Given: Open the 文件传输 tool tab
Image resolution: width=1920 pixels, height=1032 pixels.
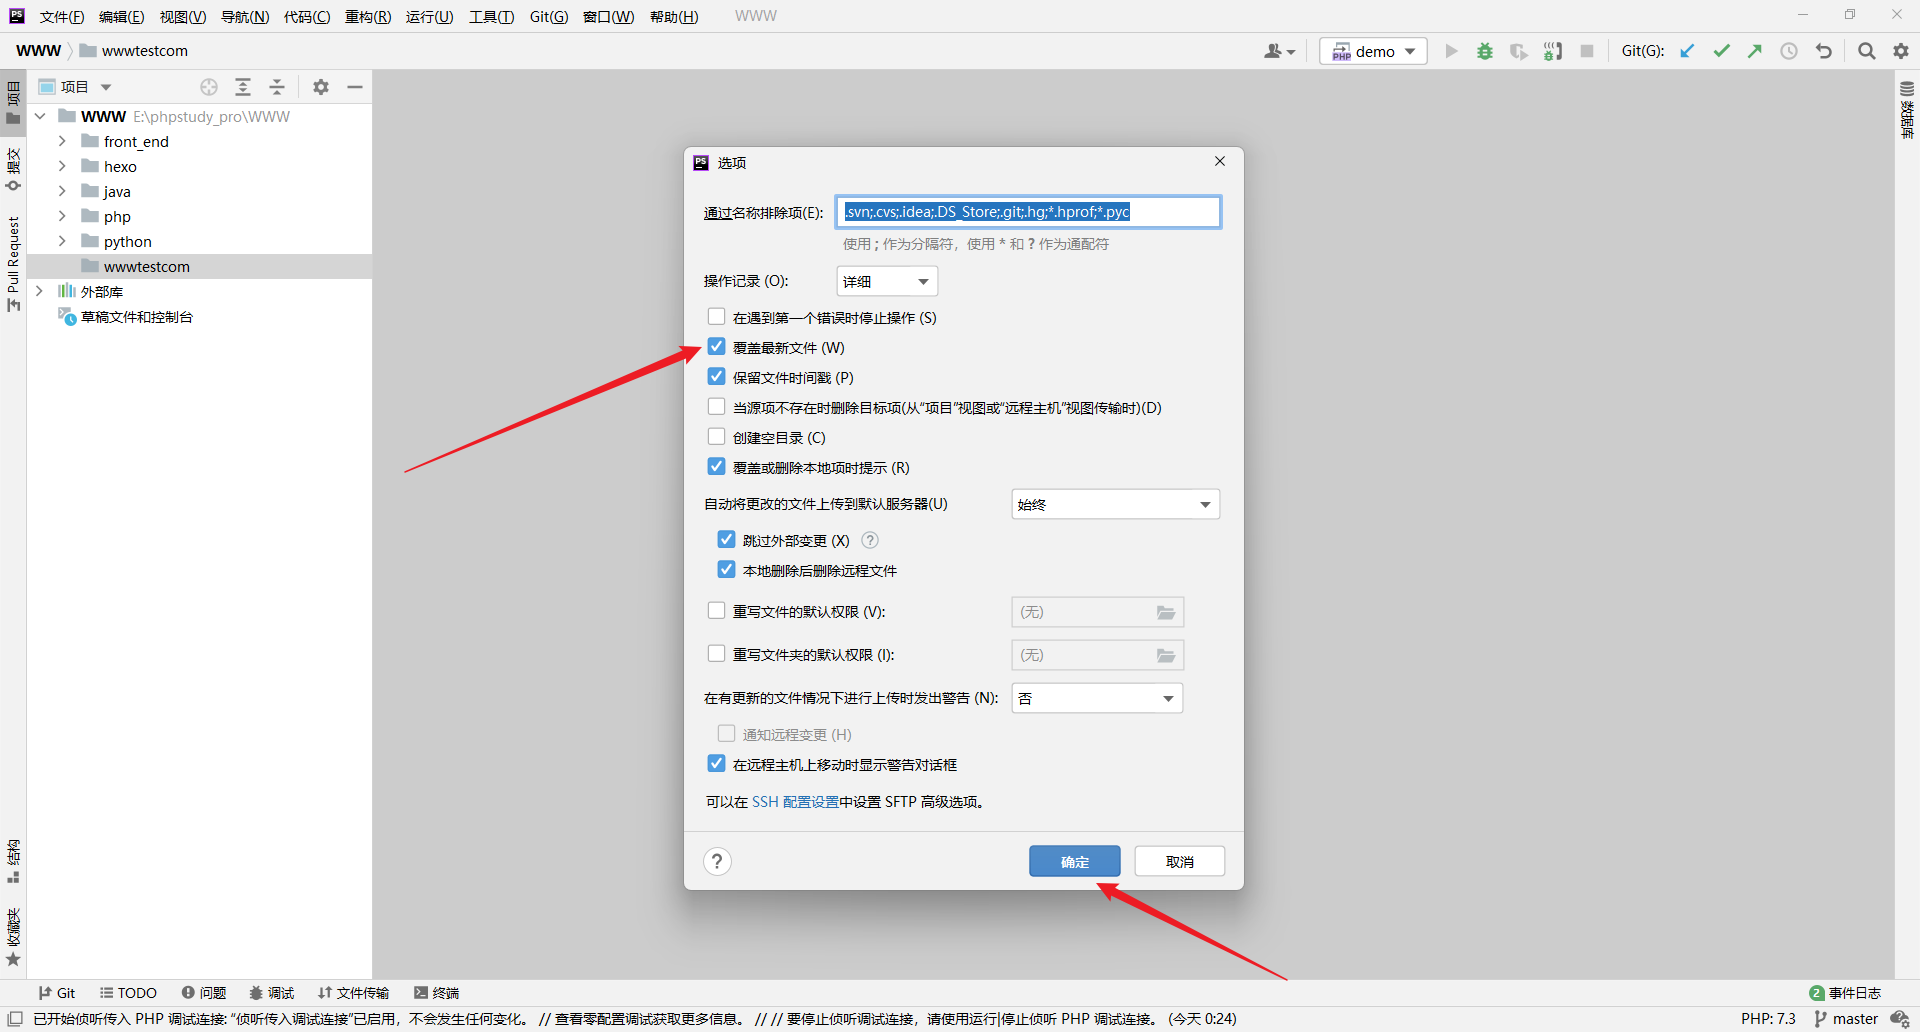Looking at the screenshot, I should tap(353, 993).
